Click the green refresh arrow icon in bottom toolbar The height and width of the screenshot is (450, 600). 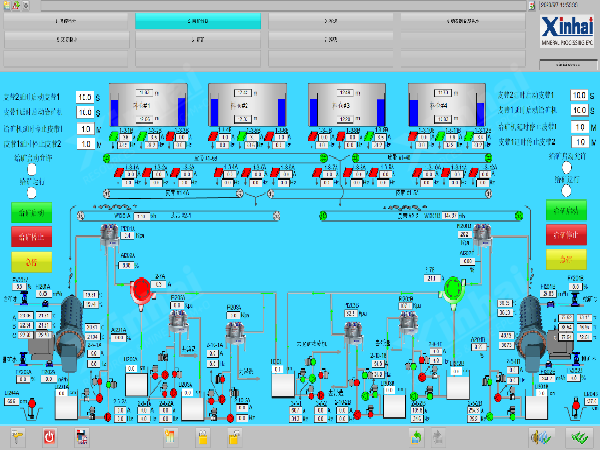(415, 436)
